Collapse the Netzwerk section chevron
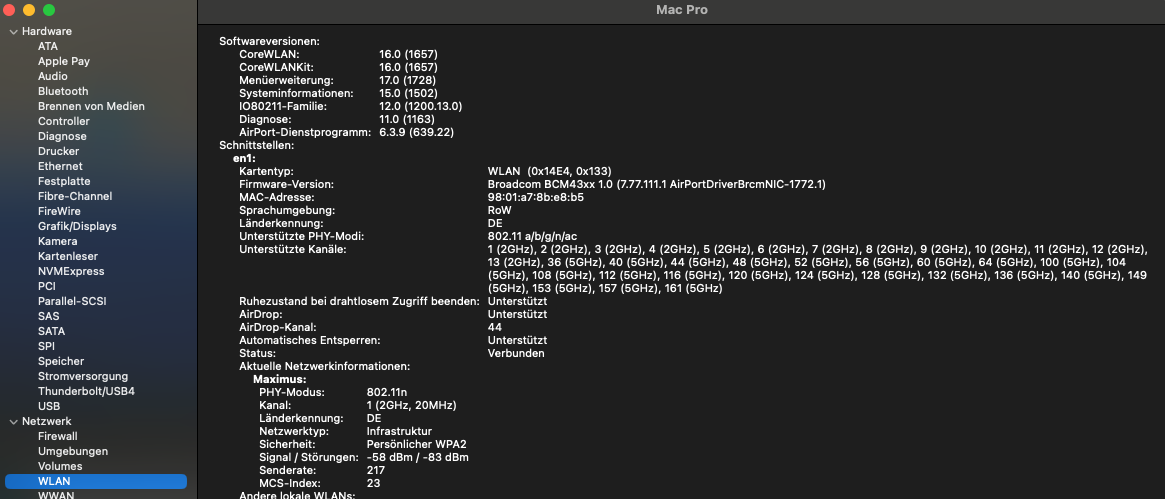The height and width of the screenshot is (499, 1165). (x=13, y=422)
